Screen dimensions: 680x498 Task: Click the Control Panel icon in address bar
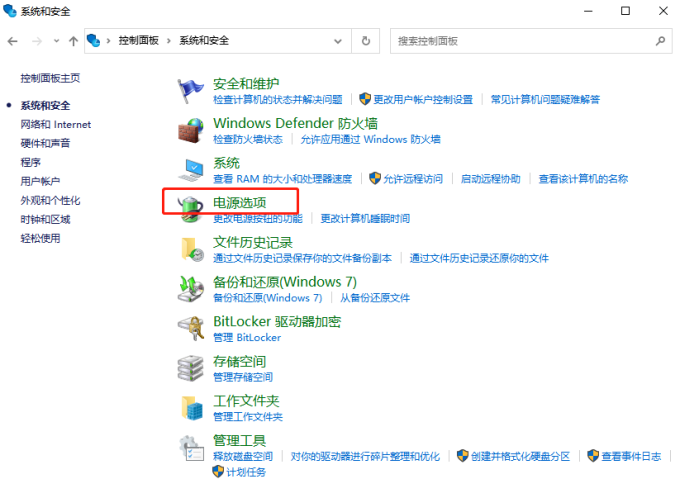pos(93,41)
